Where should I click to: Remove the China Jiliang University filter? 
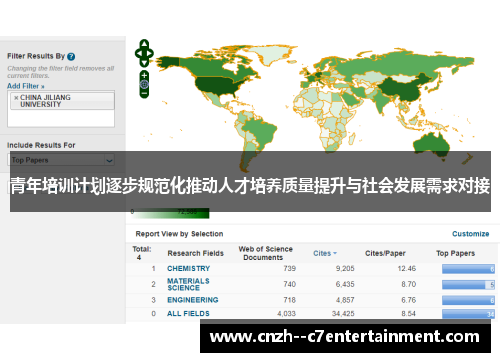pos(16,98)
